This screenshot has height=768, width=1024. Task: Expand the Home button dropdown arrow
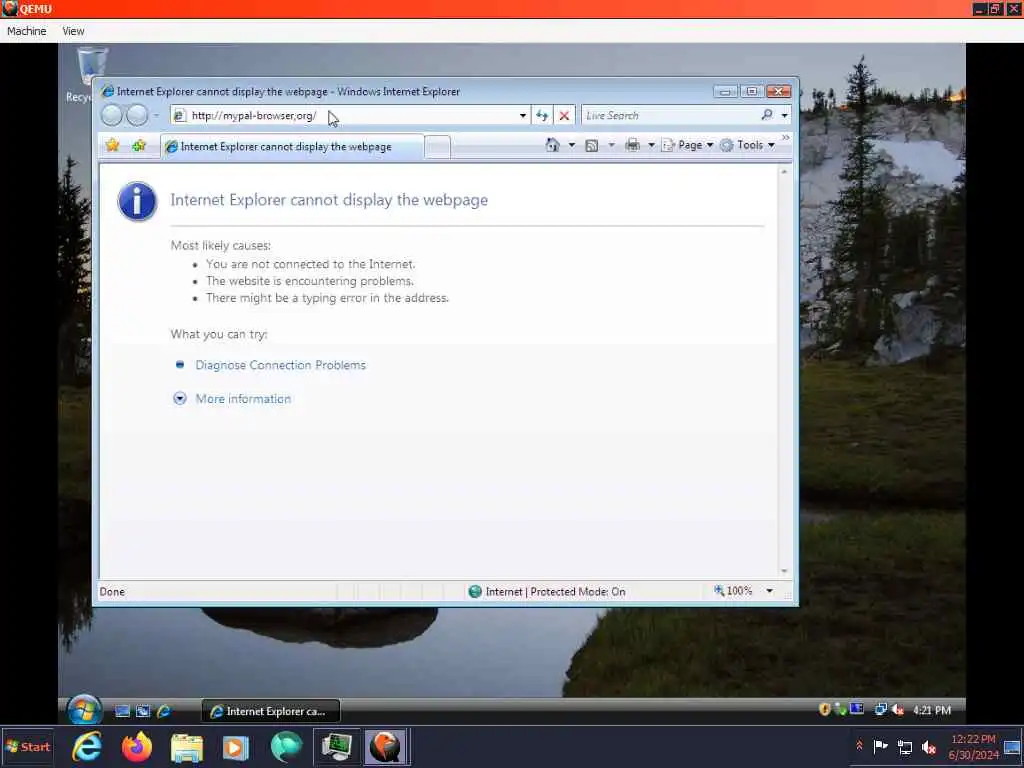pyautogui.click(x=571, y=145)
